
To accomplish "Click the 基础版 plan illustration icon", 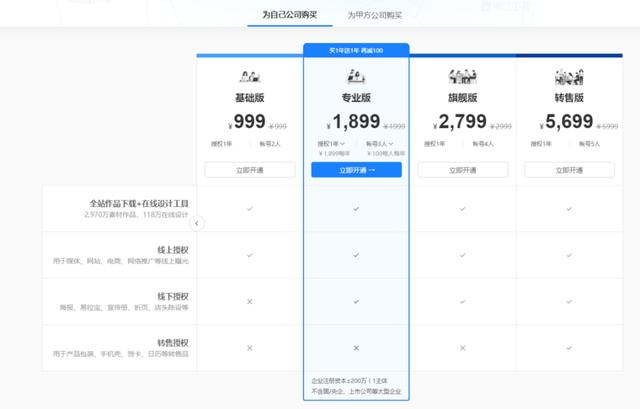I will coord(249,77).
